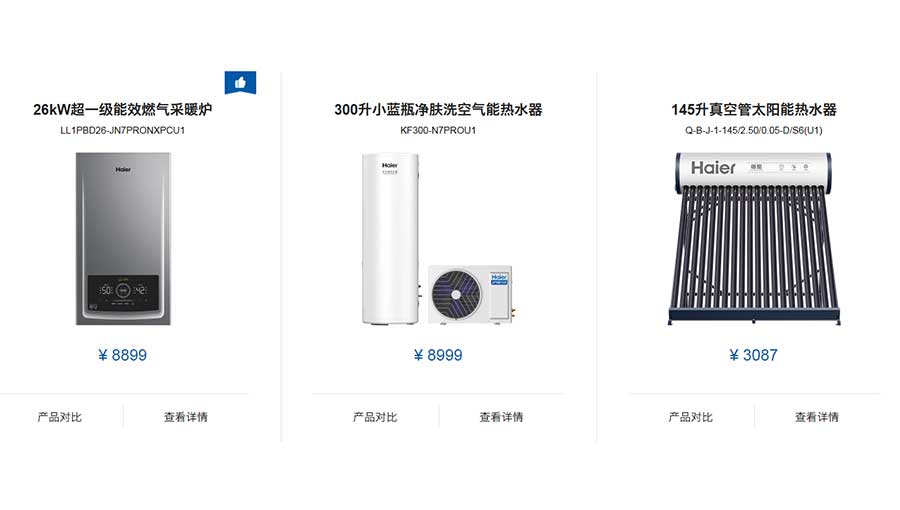
Task: Click model number LL1PBD26-JN7PRONXPCU1
Action: (123, 130)
